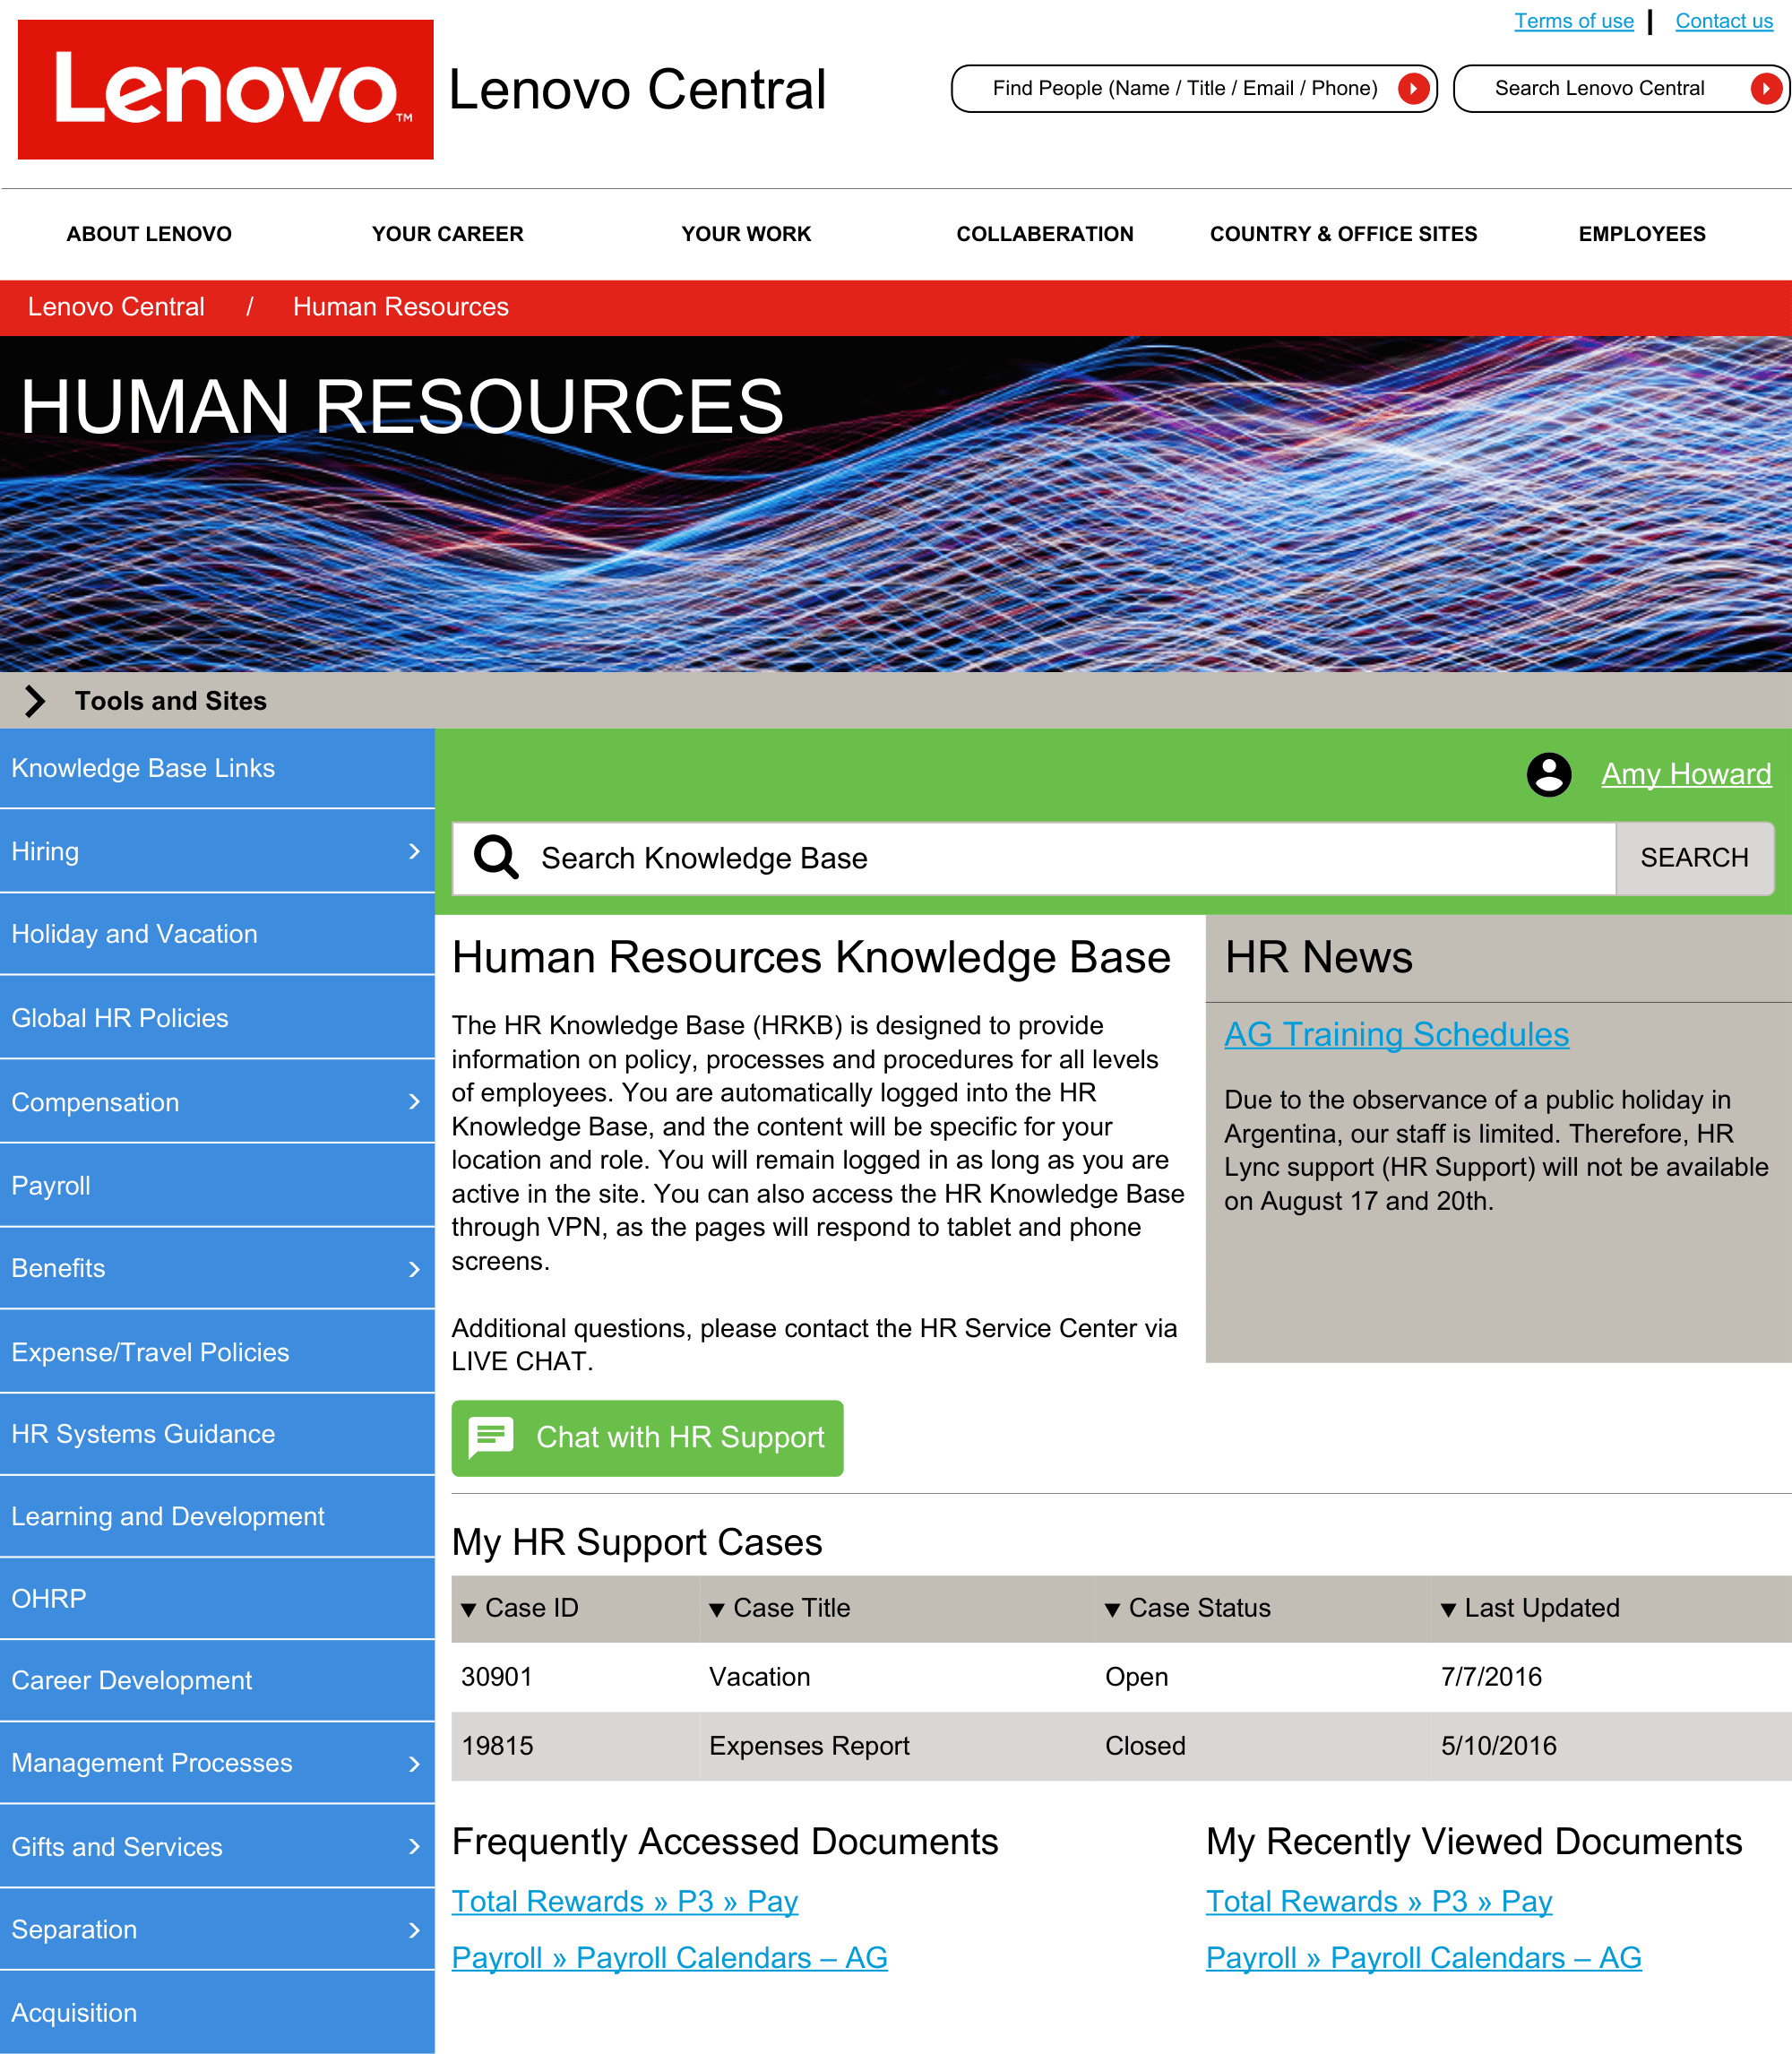
Task: Expand the Benefits submenu chevron
Action: 414,1268
